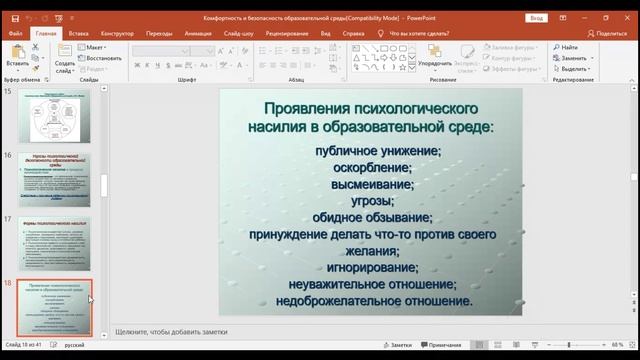Click the decrease font size icon
640x360 pixels.
coord(231,51)
